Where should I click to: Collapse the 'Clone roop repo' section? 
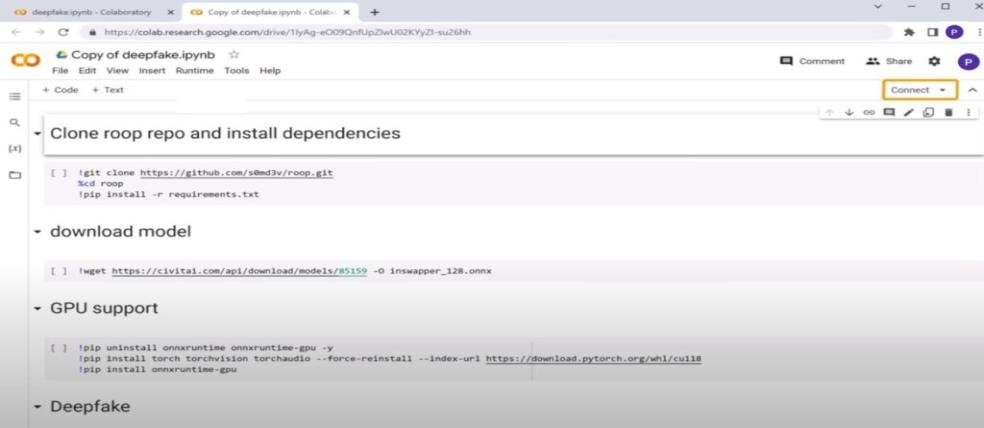pos(38,134)
